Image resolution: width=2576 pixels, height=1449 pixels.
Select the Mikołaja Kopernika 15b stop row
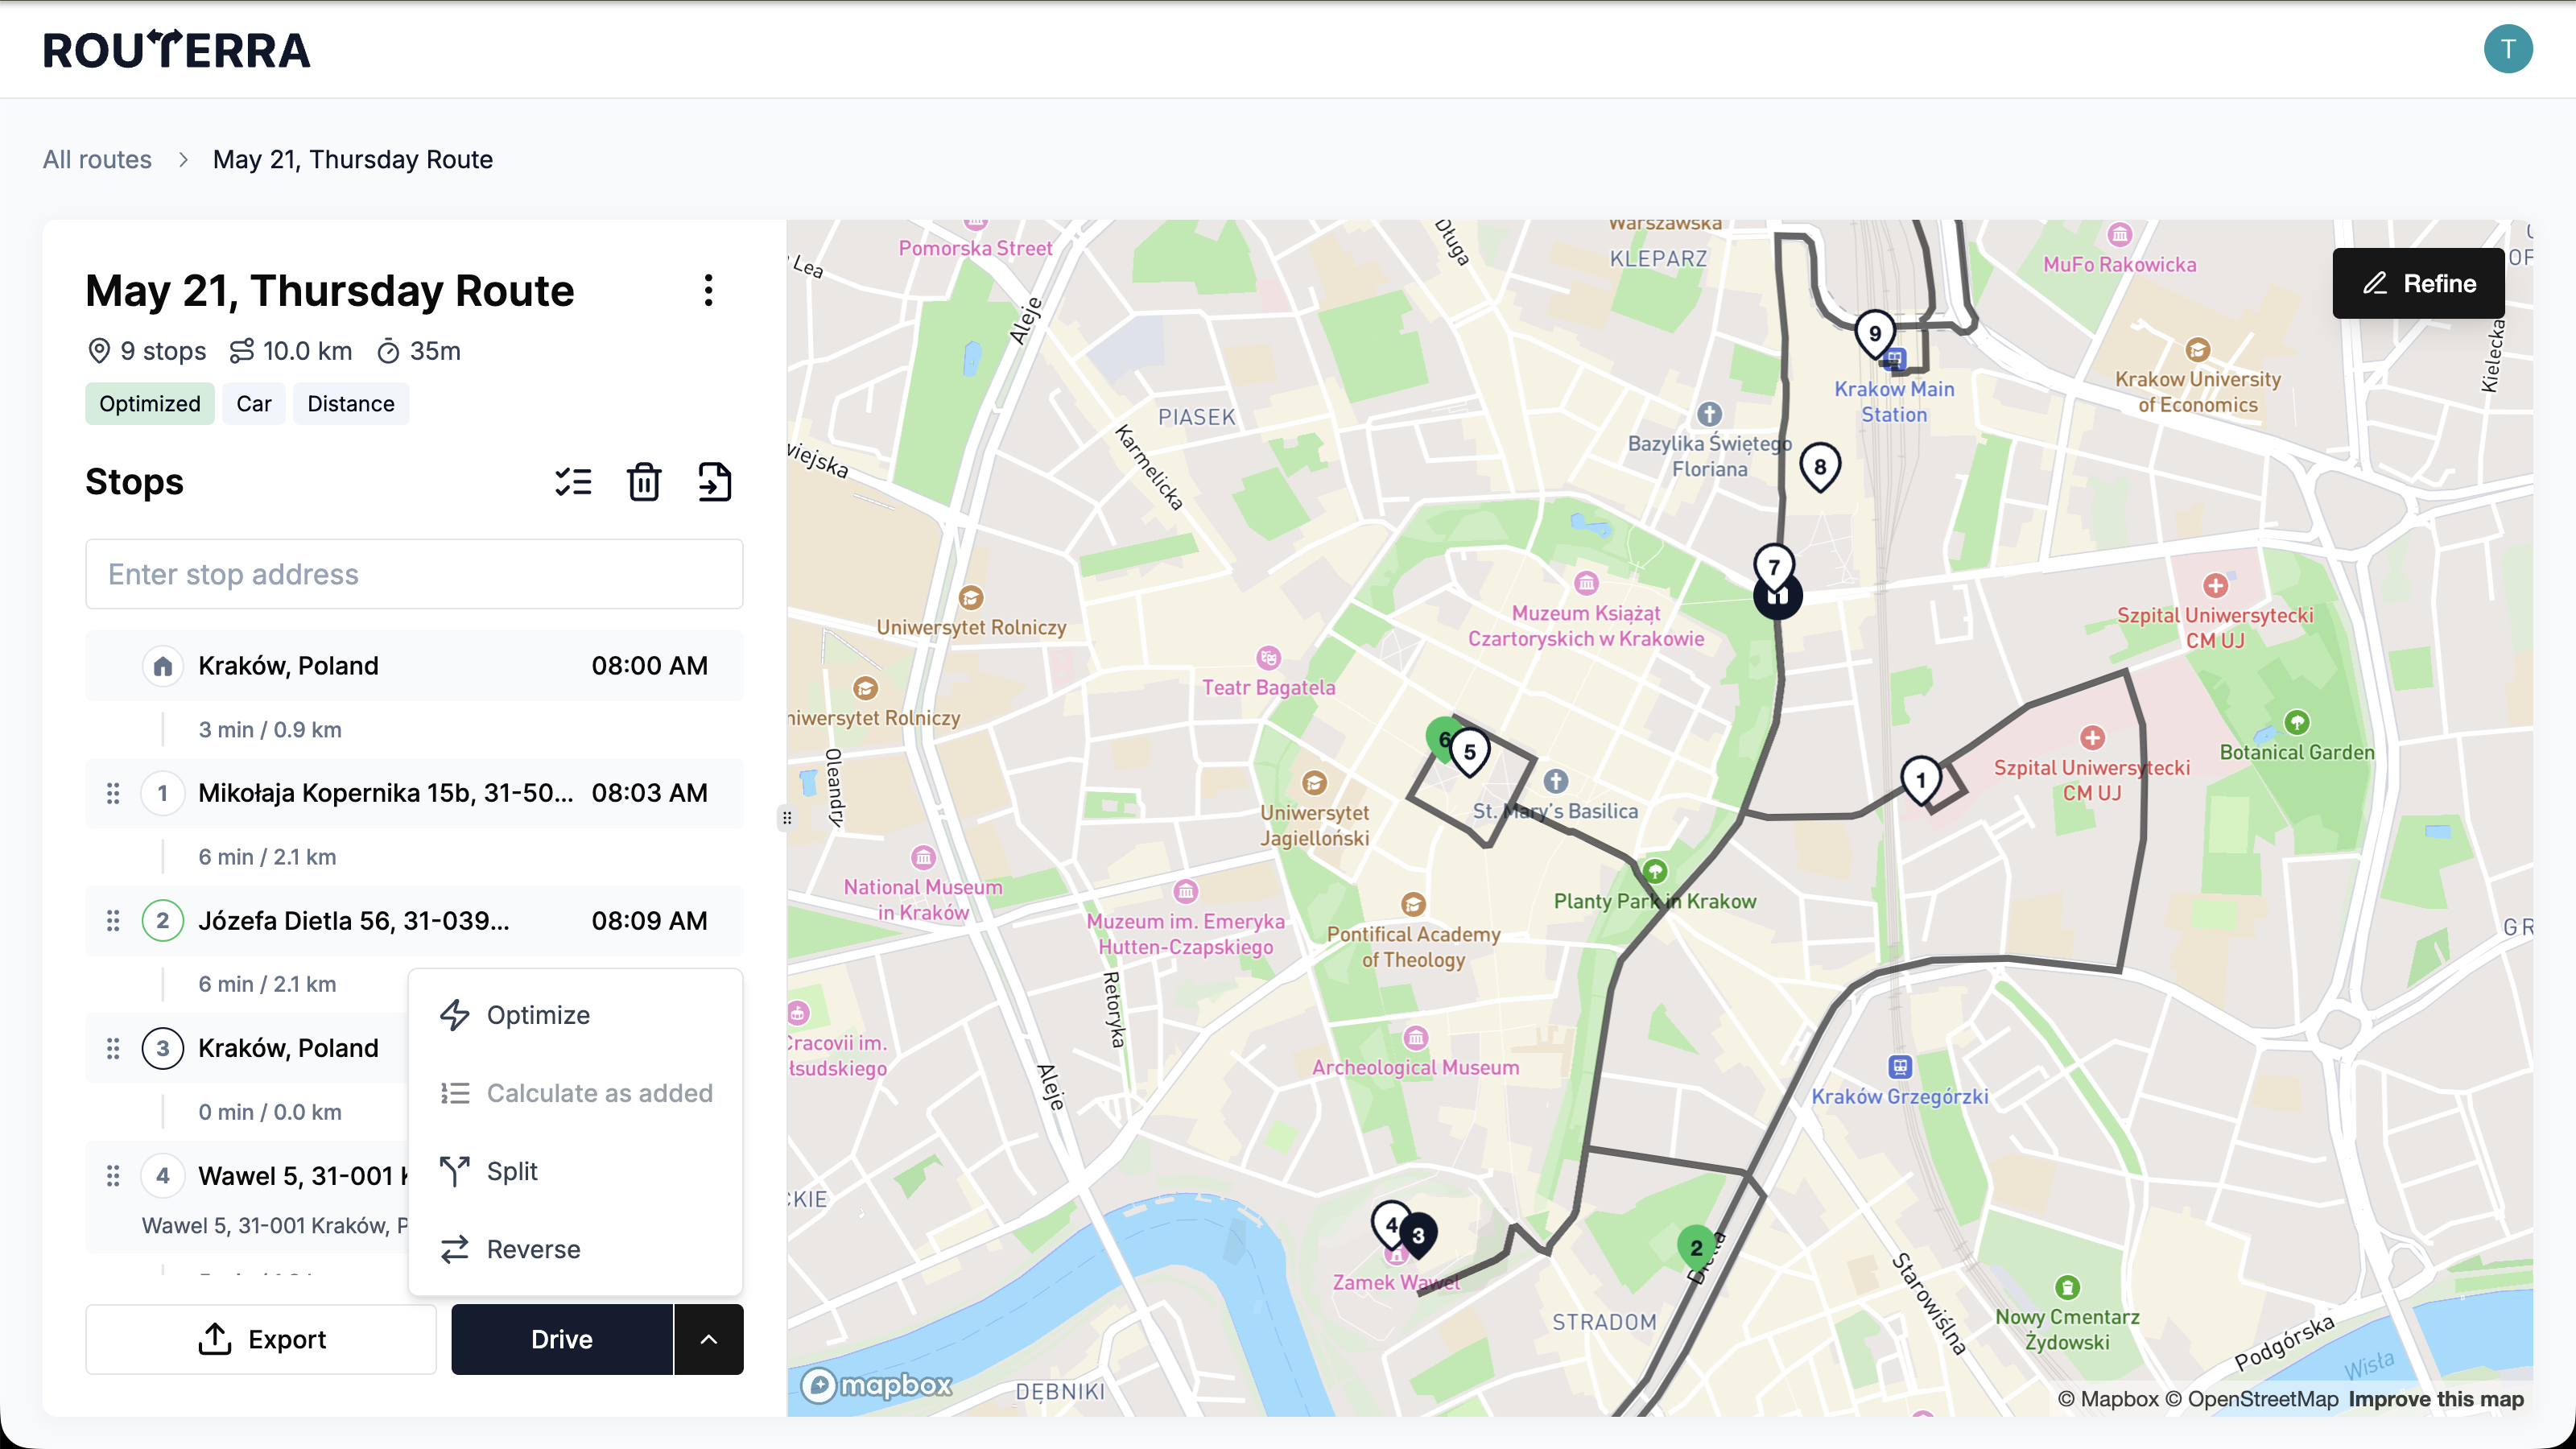(x=414, y=793)
